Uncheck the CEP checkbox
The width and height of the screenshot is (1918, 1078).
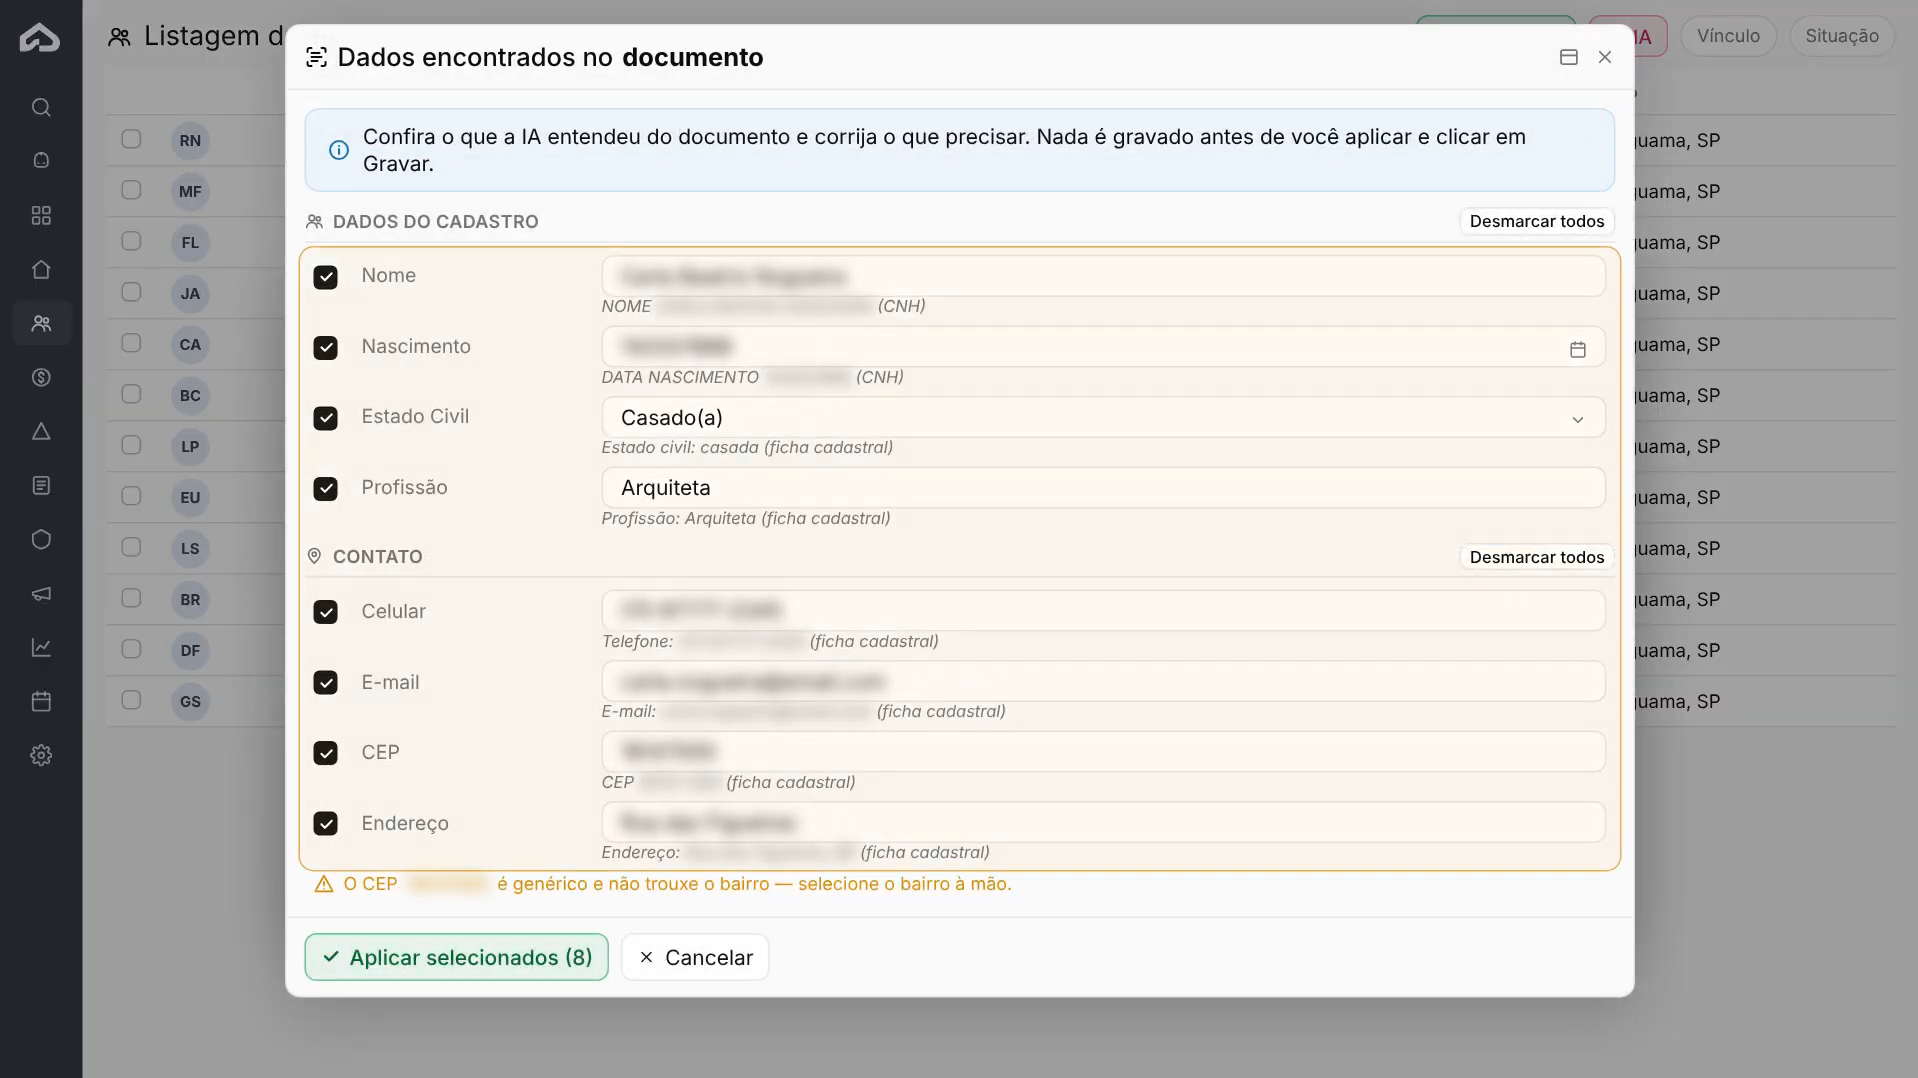click(325, 753)
